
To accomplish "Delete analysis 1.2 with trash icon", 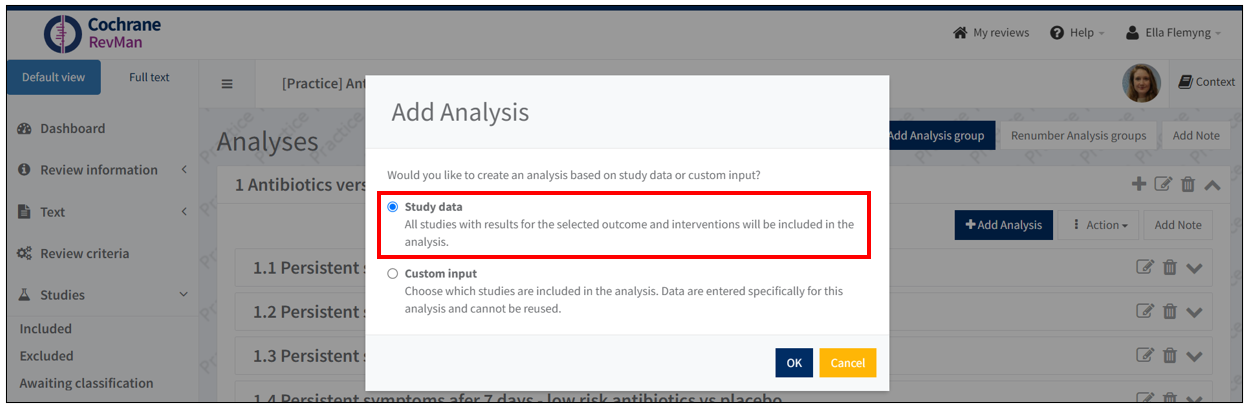I will 1169,311.
